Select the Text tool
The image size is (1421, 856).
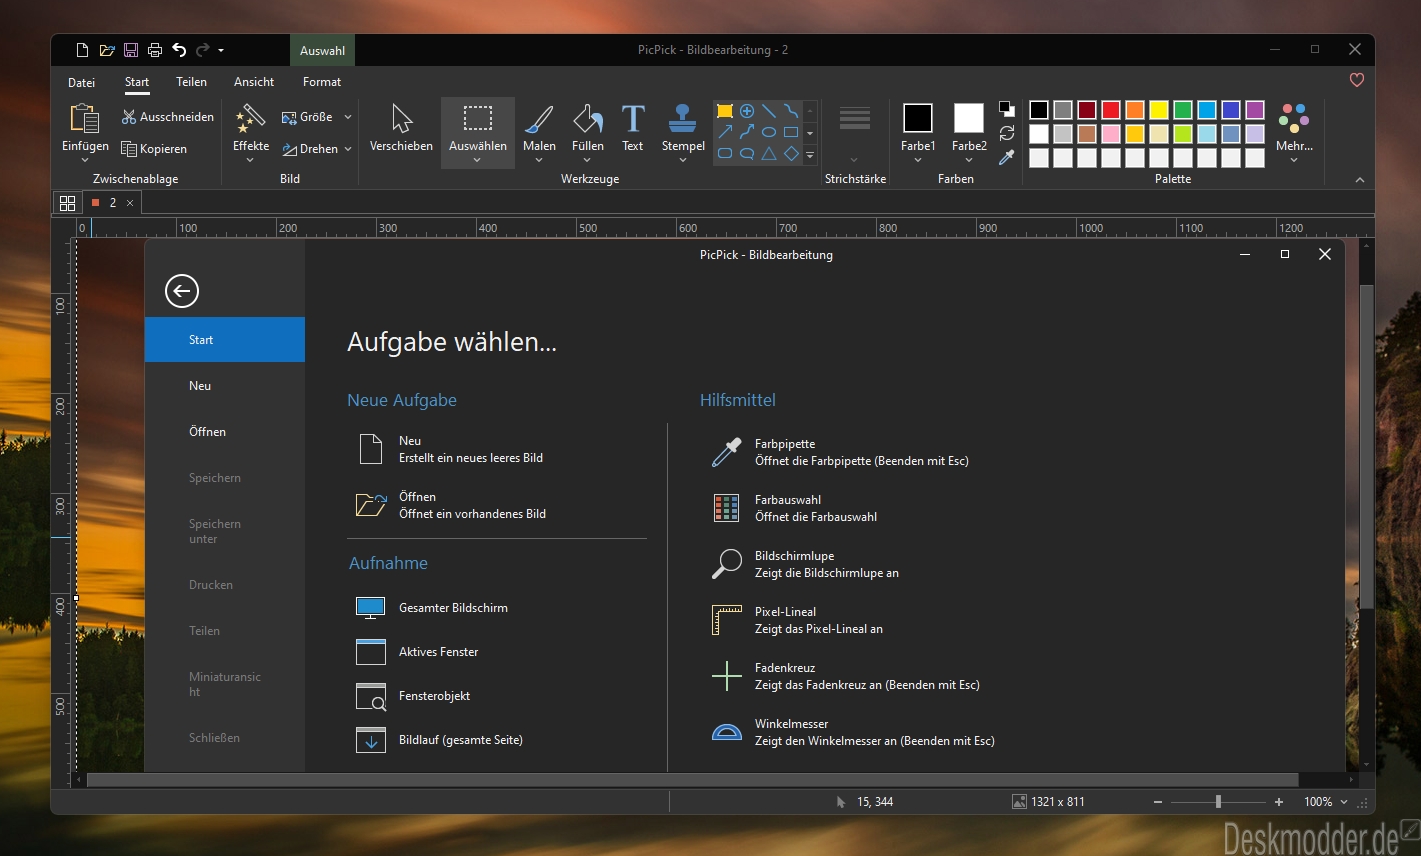coord(633,118)
